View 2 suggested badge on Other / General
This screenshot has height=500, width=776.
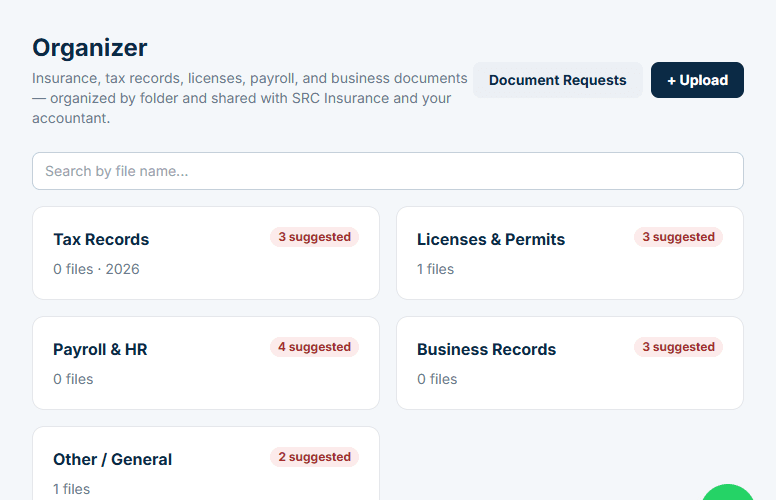(x=314, y=457)
